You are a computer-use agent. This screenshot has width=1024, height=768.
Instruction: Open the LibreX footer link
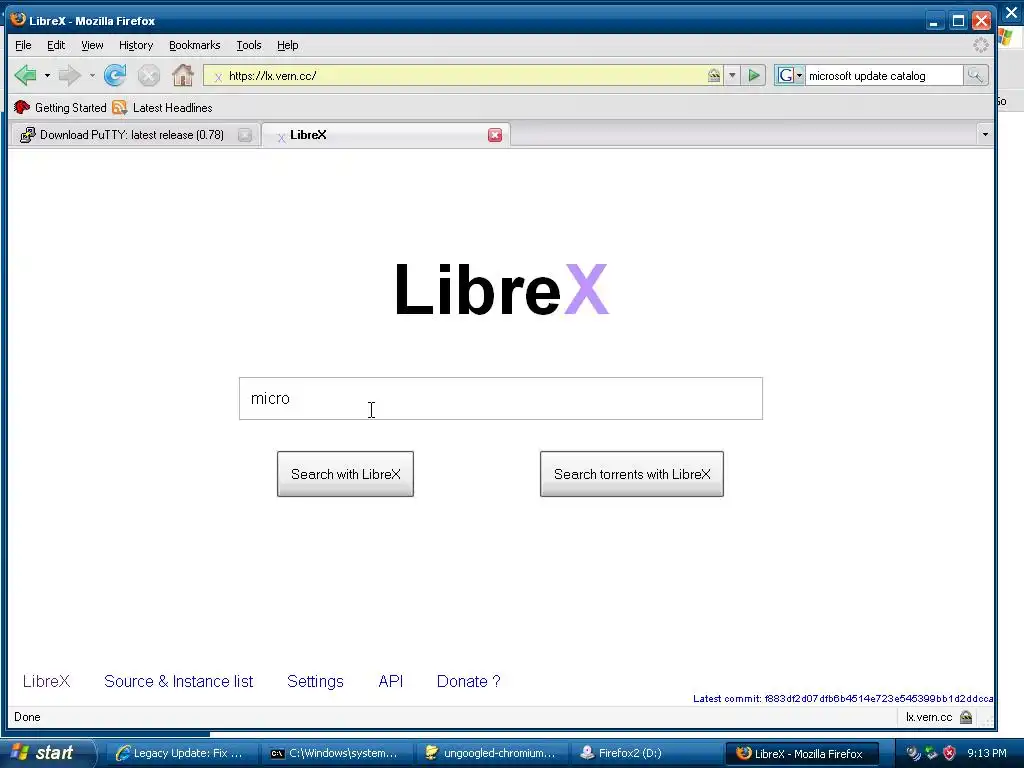pos(46,681)
